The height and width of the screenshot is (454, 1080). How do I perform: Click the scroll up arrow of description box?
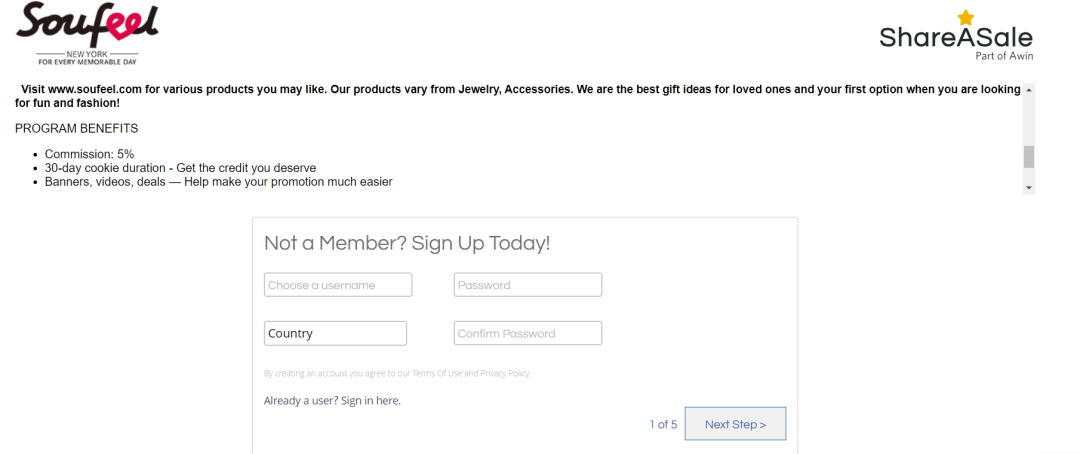(x=1029, y=90)
